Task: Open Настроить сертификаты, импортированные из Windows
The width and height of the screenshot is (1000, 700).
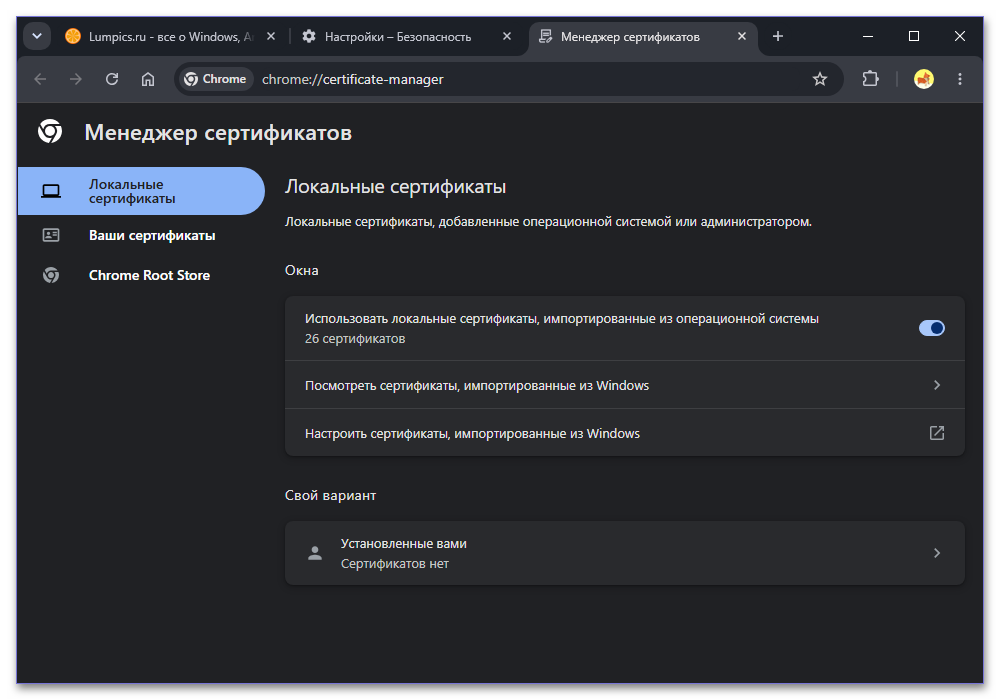Action: click(624, 433)
